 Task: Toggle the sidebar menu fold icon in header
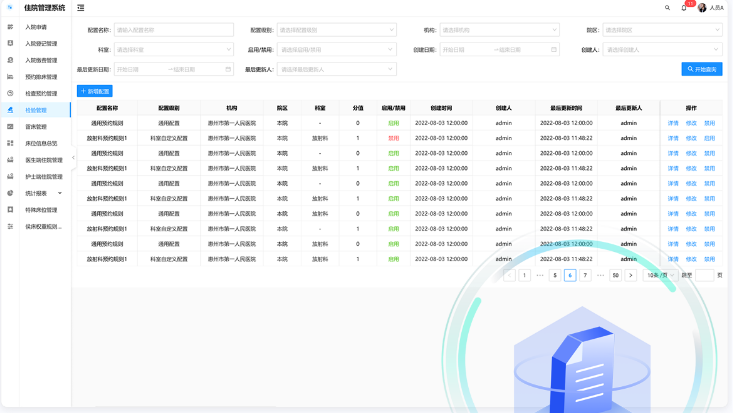tap(81, 7)
